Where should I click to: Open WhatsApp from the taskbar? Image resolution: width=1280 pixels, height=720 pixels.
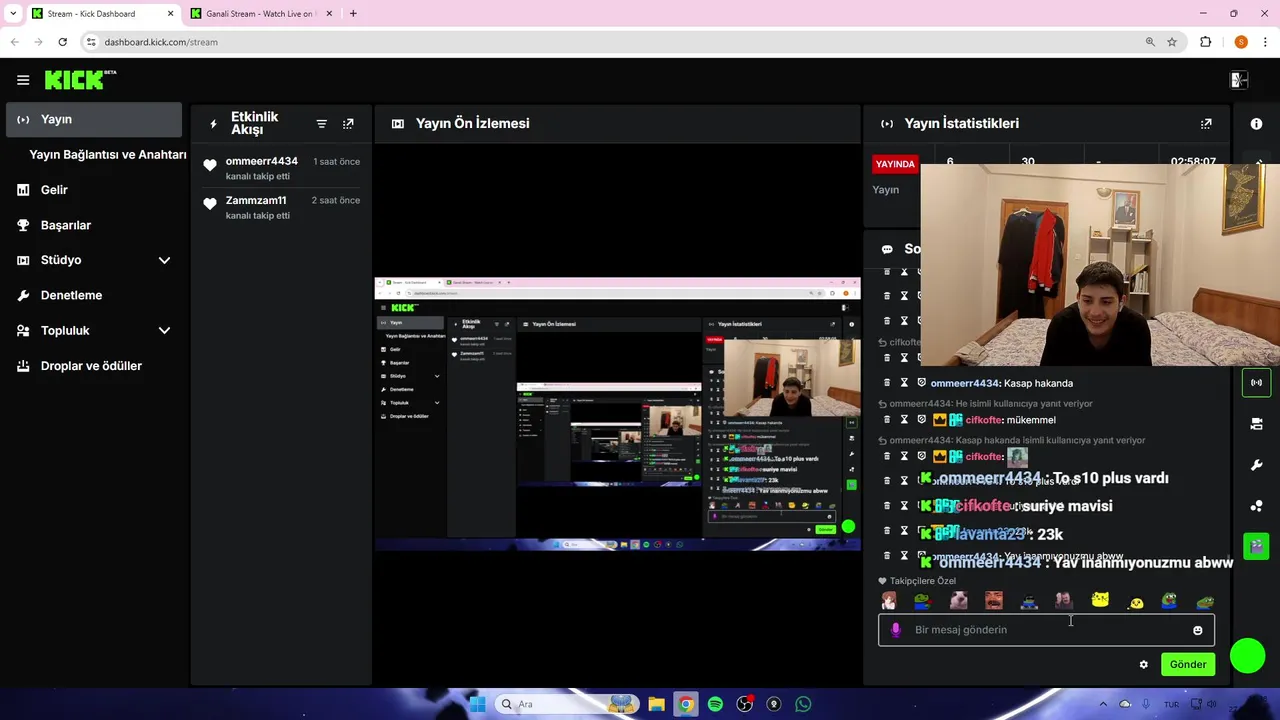coord(803,704)
